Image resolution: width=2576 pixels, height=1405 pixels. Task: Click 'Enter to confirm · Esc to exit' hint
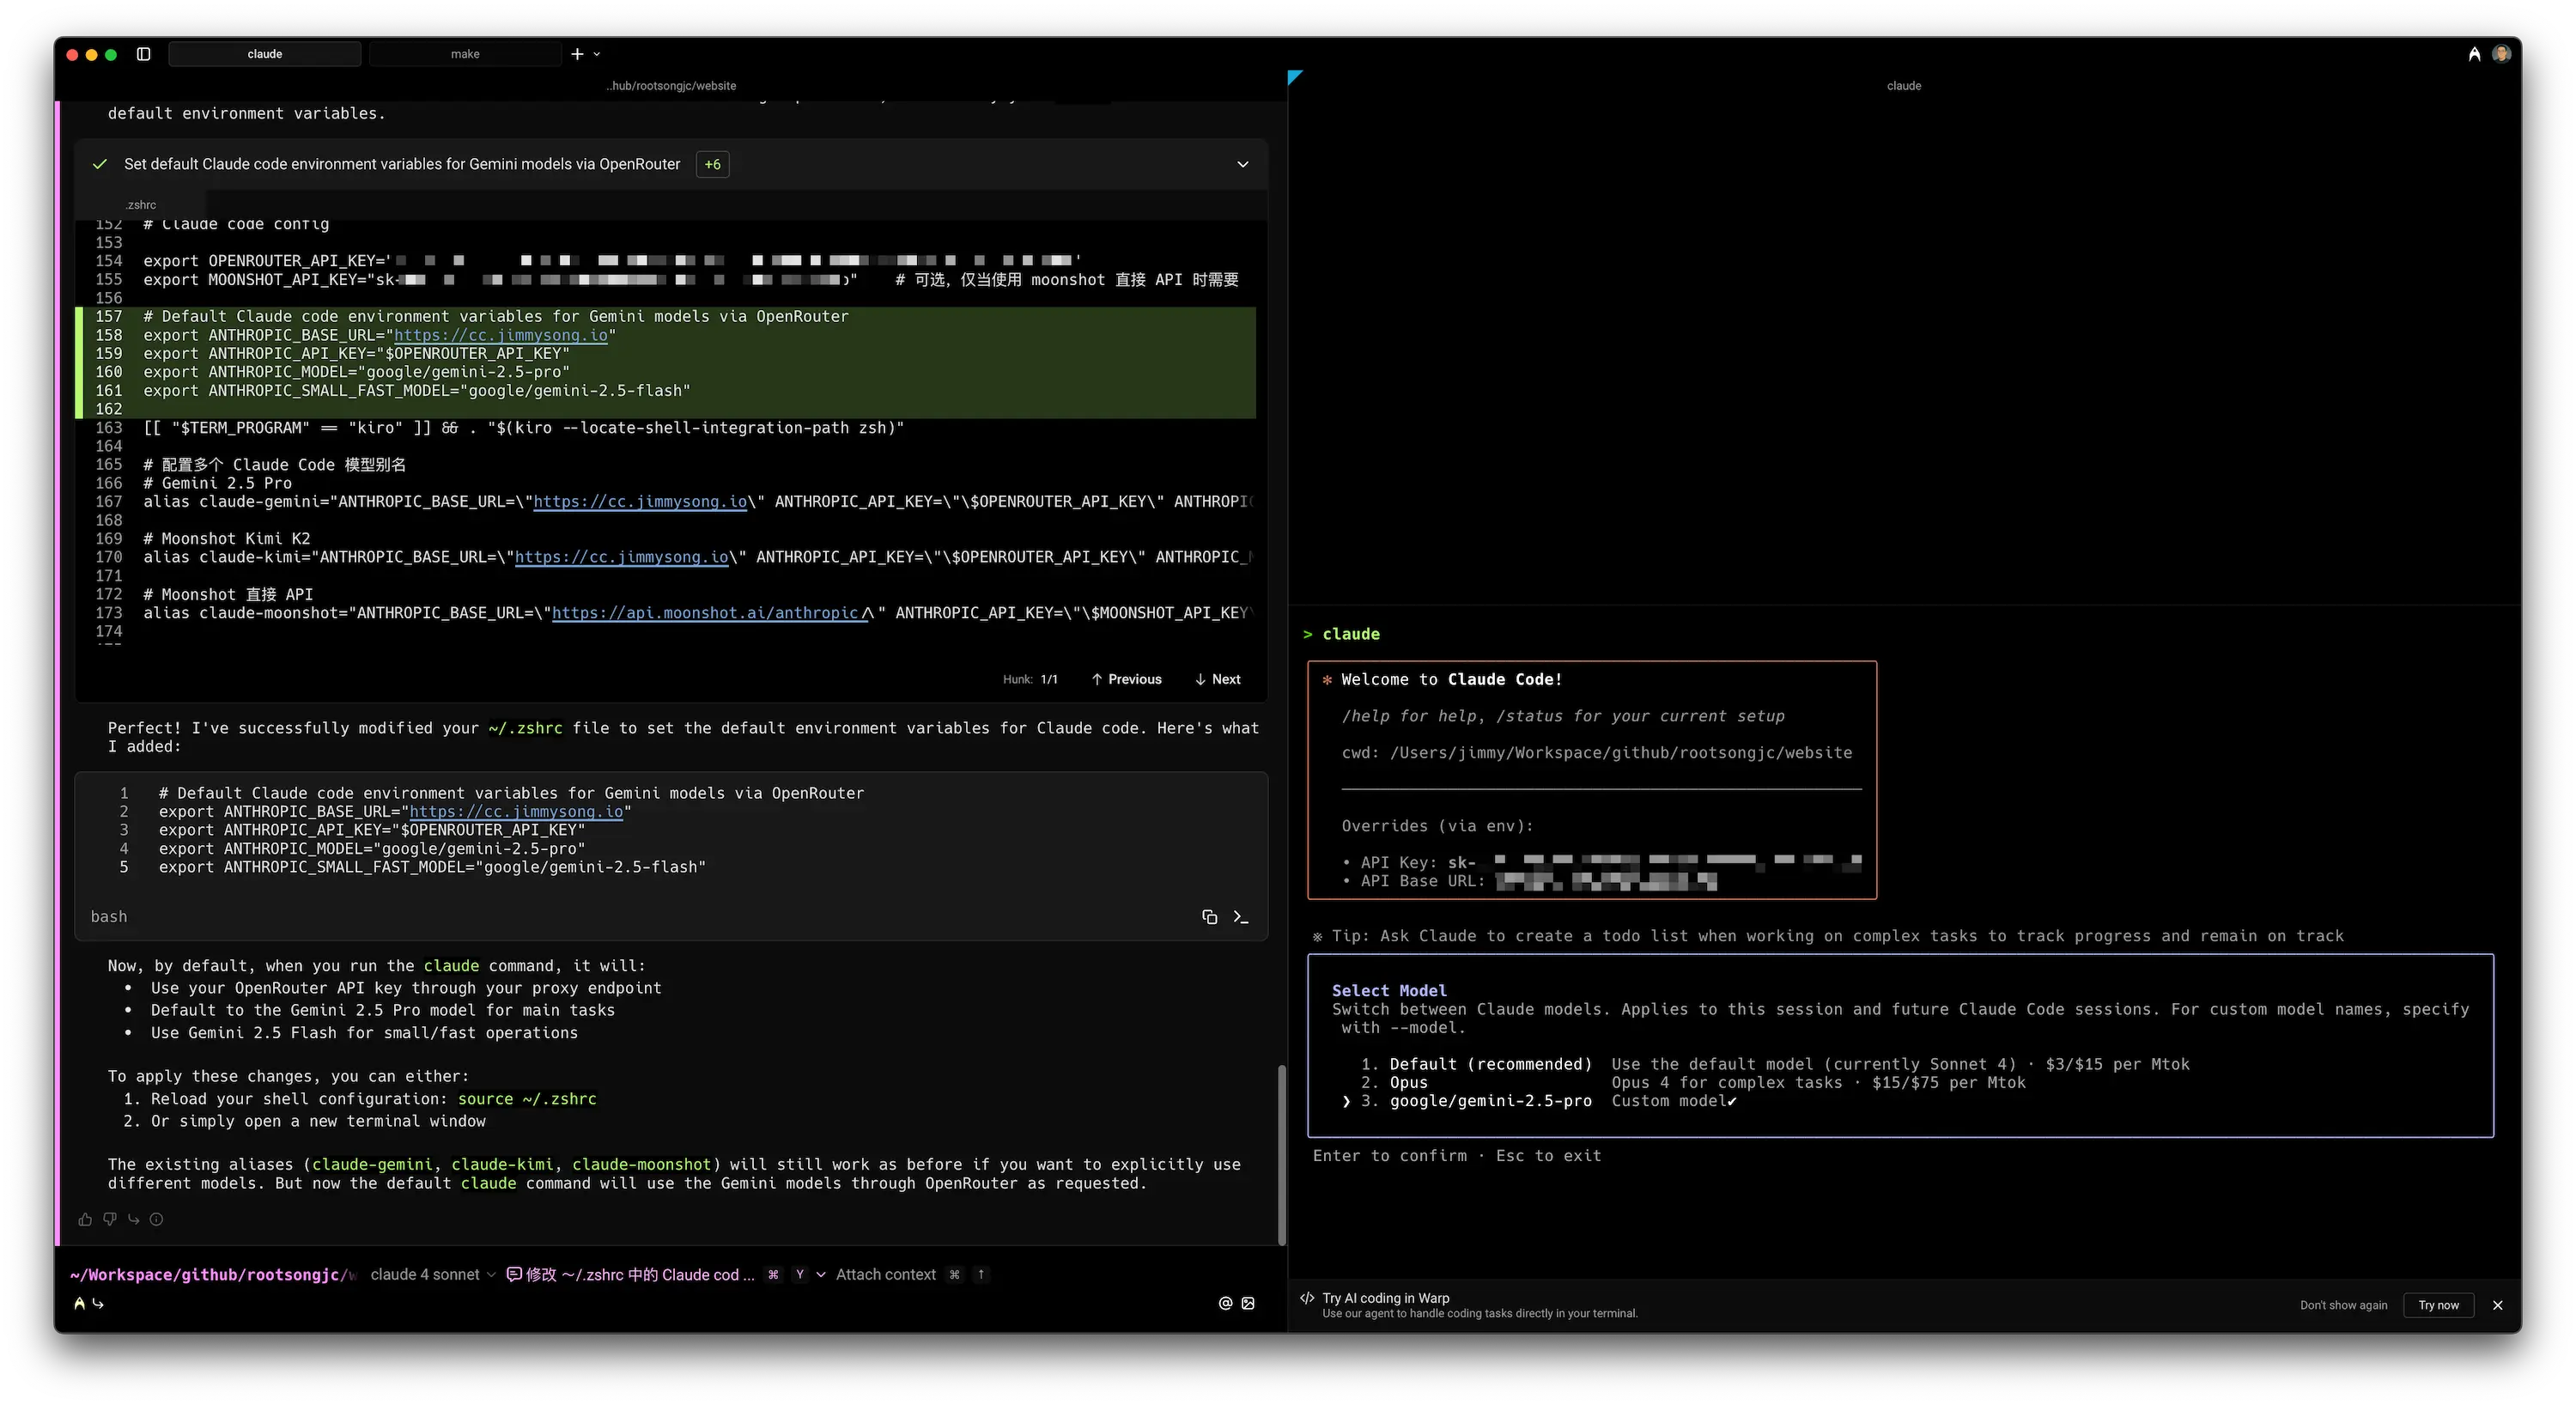tap(1457, 1155)
